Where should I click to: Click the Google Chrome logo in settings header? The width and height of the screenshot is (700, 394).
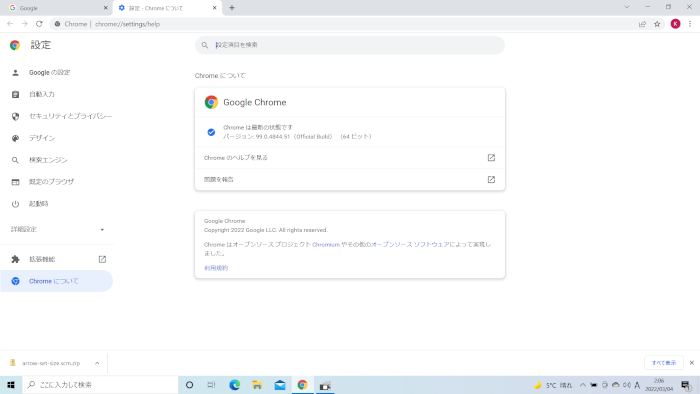(x=15, y=45)
